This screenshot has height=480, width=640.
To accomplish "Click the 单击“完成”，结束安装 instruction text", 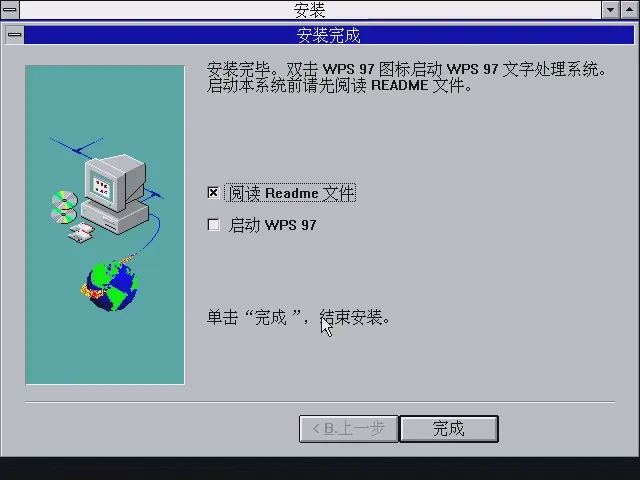I will click(298, 317).
